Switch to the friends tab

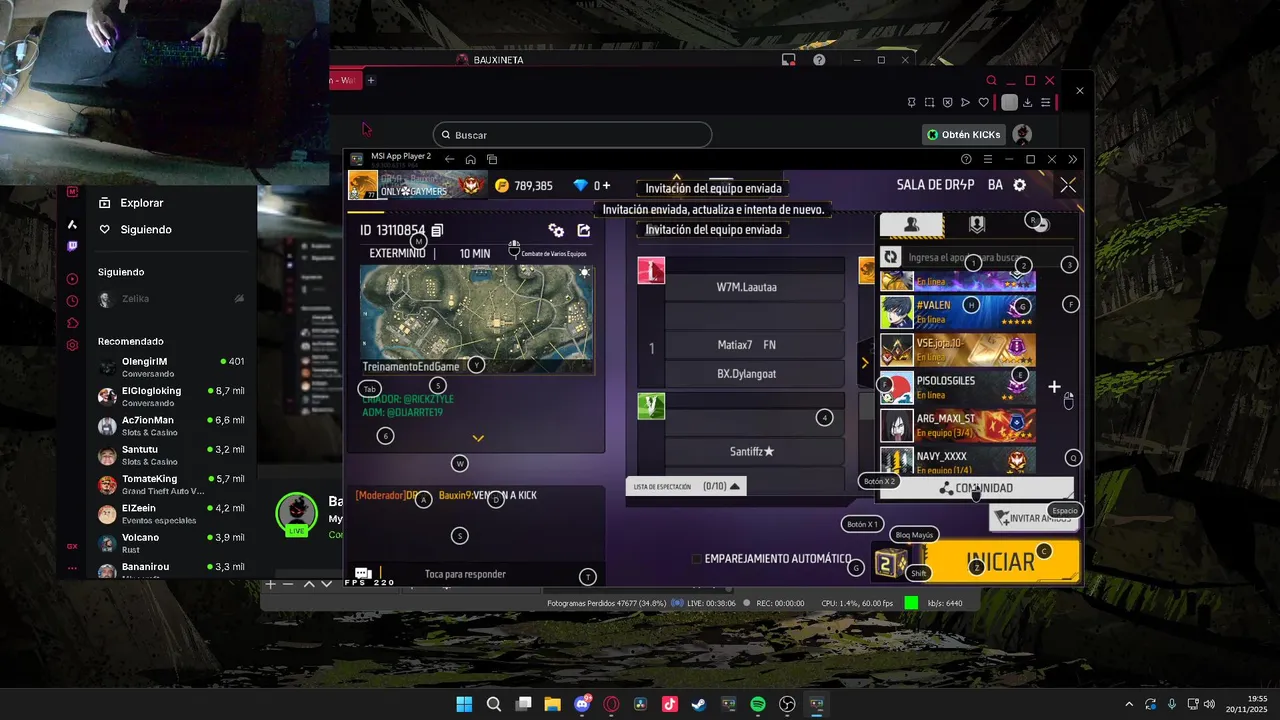pos(911,225)
